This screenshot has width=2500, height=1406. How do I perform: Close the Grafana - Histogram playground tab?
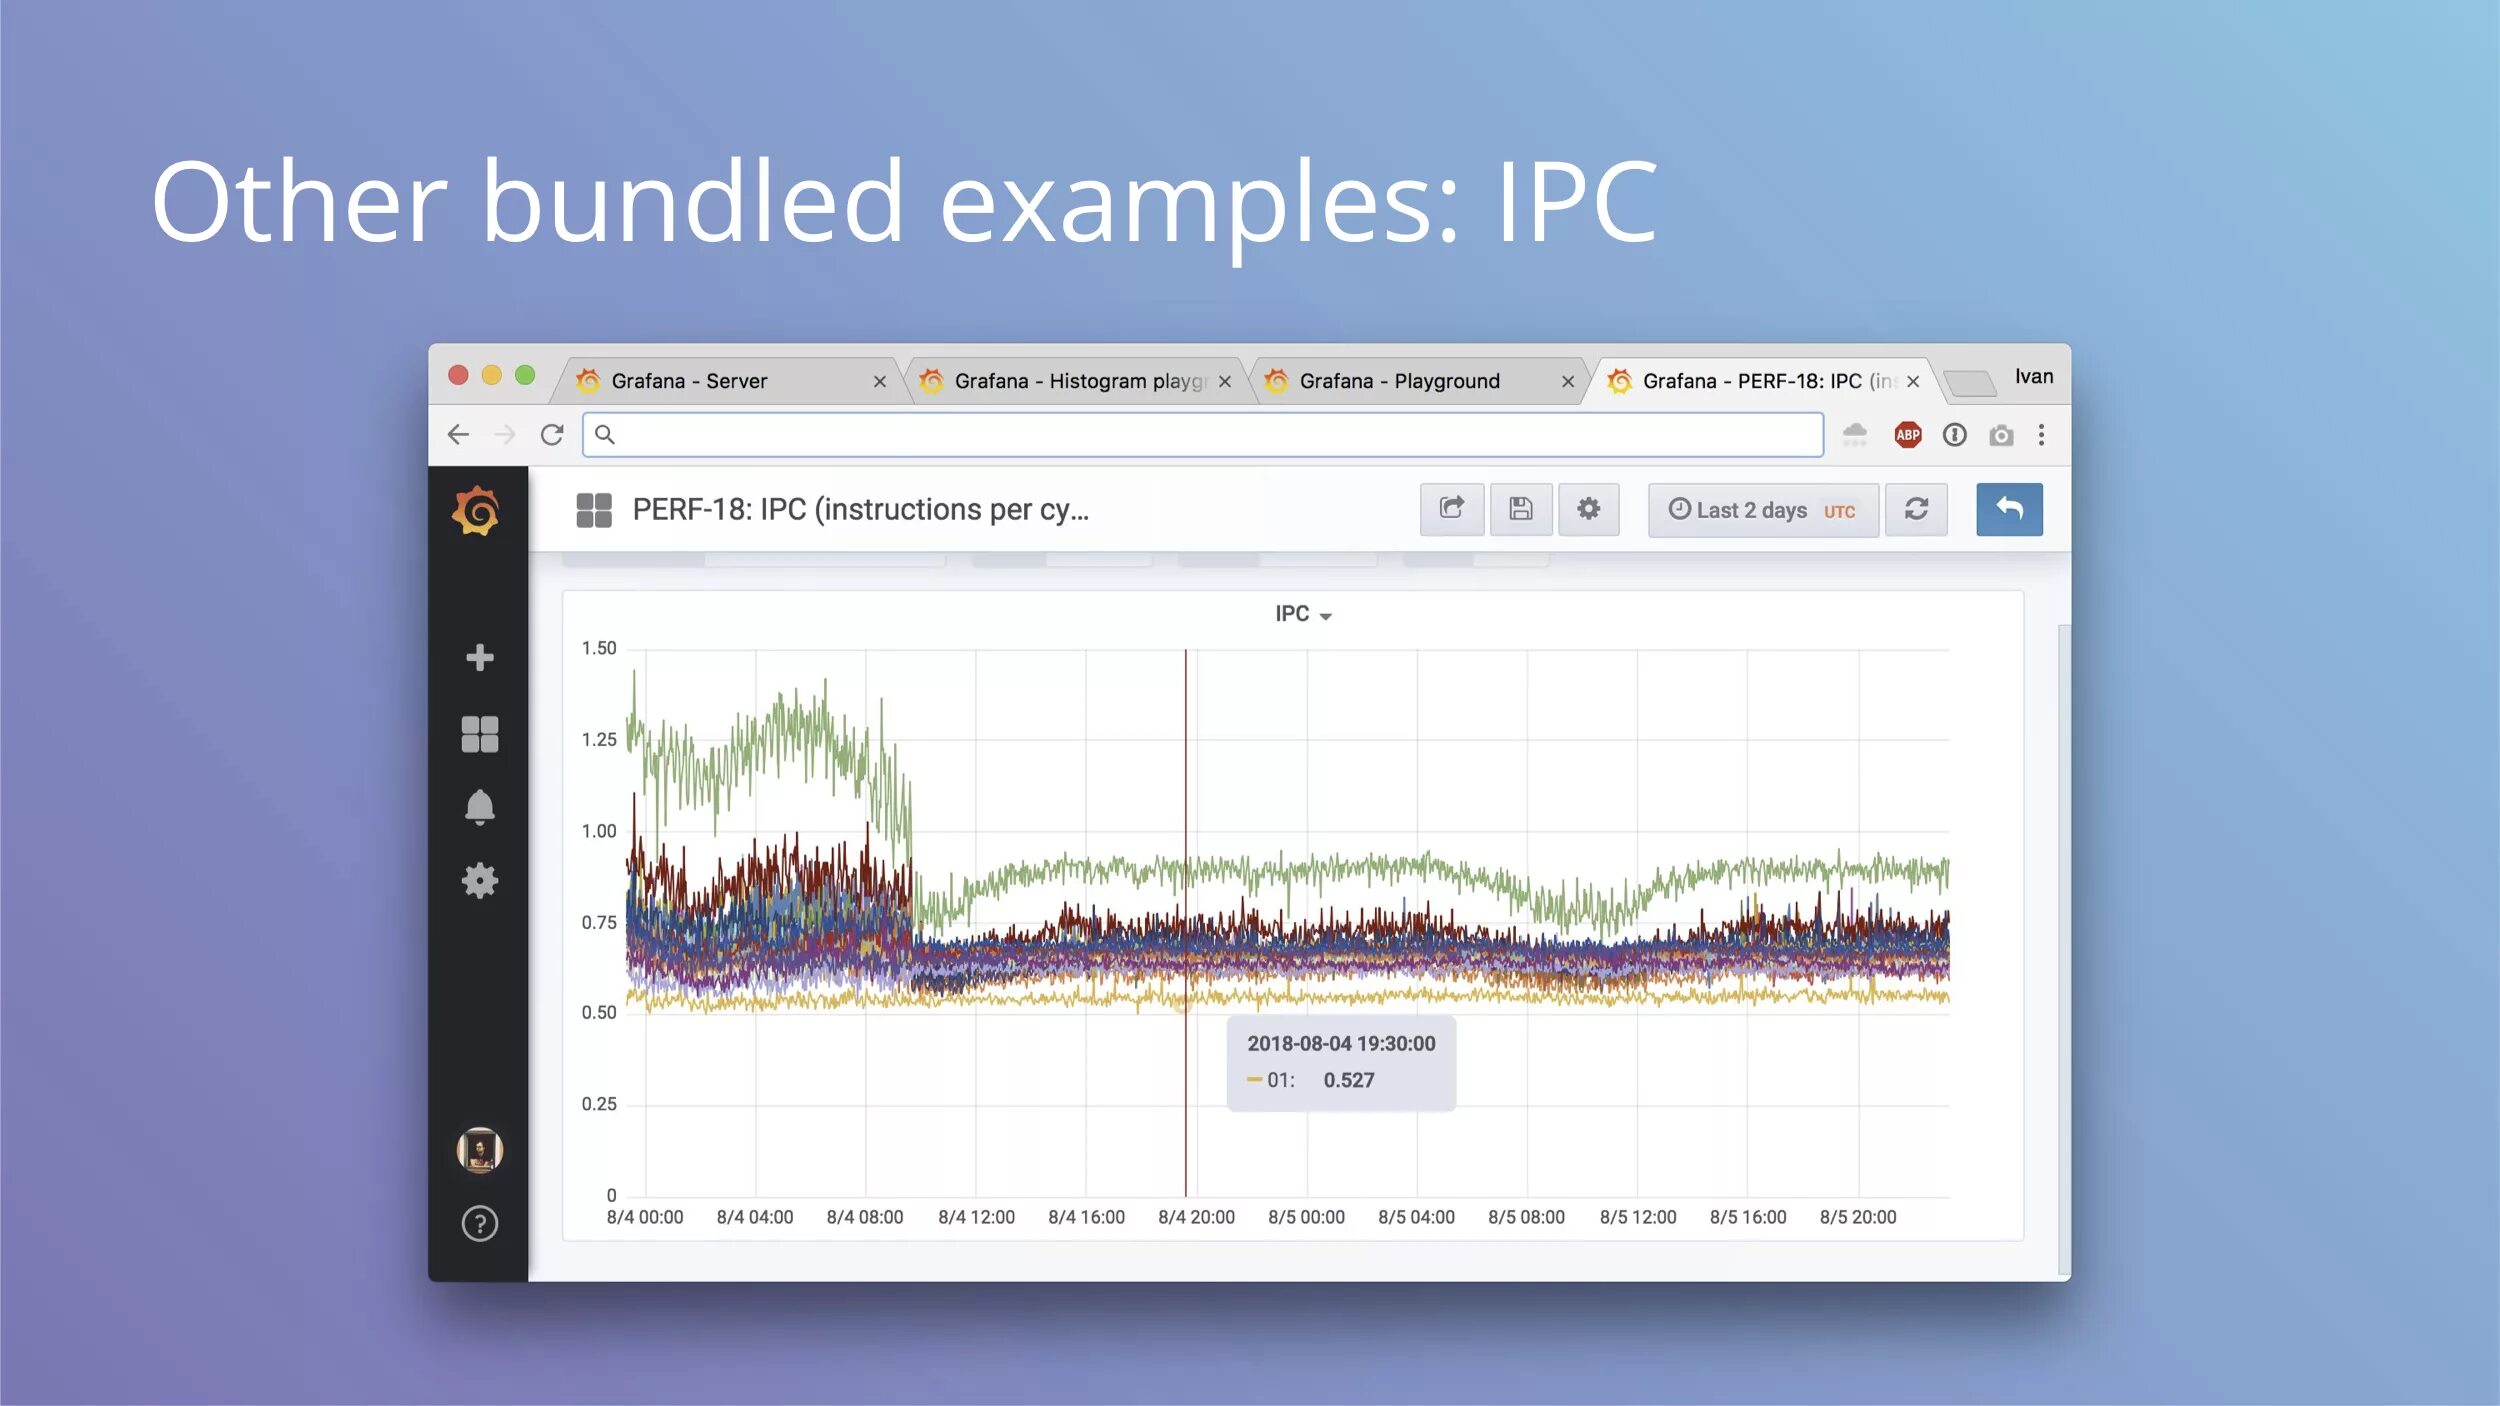1224,381
